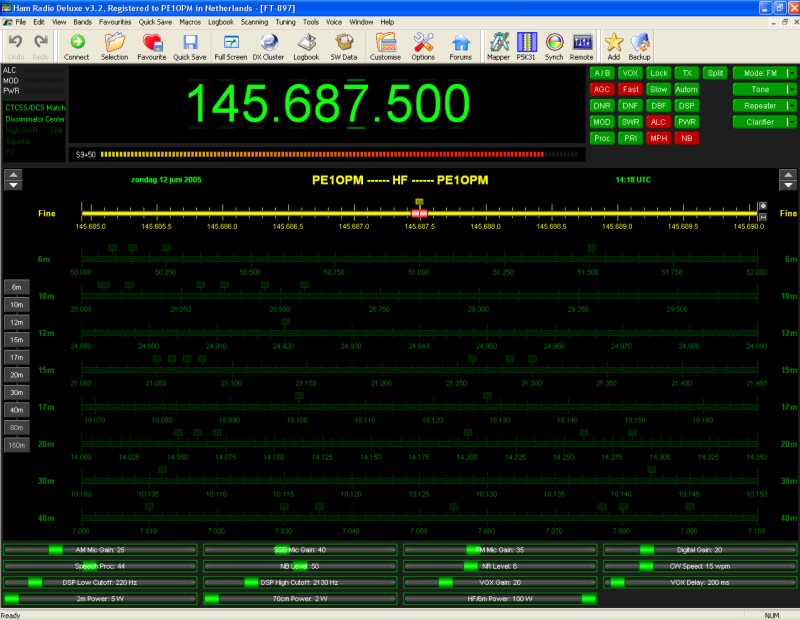Viewport: 800px width, 620px height.
Task: Select the SWR meter button
Action: (x=630, y=122)
